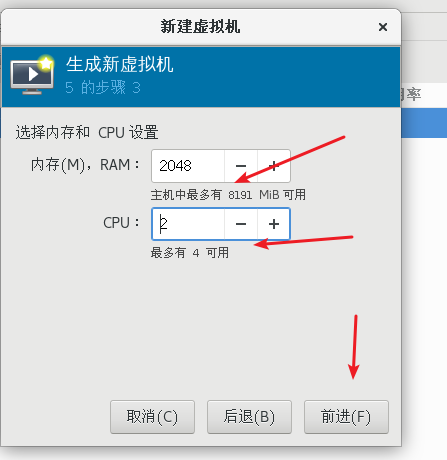Viewport: 447px width, 460px height.
Task: Click the 8191 MiB available hint text
Action: click(x=228, y=195)
